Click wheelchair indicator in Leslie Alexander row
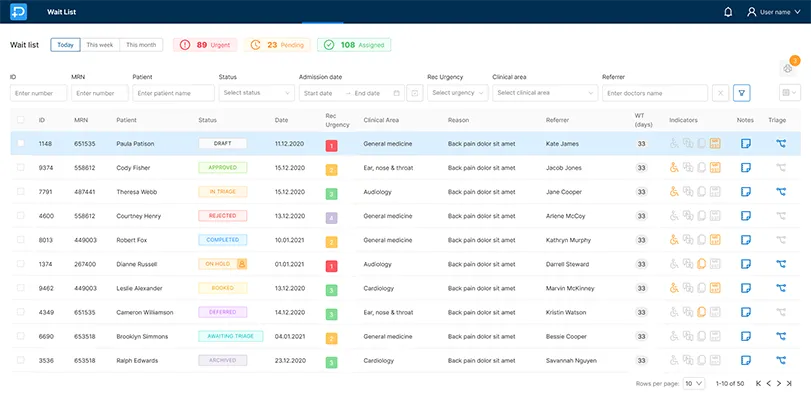Screen dimensions: 811x410 [674, 288]
